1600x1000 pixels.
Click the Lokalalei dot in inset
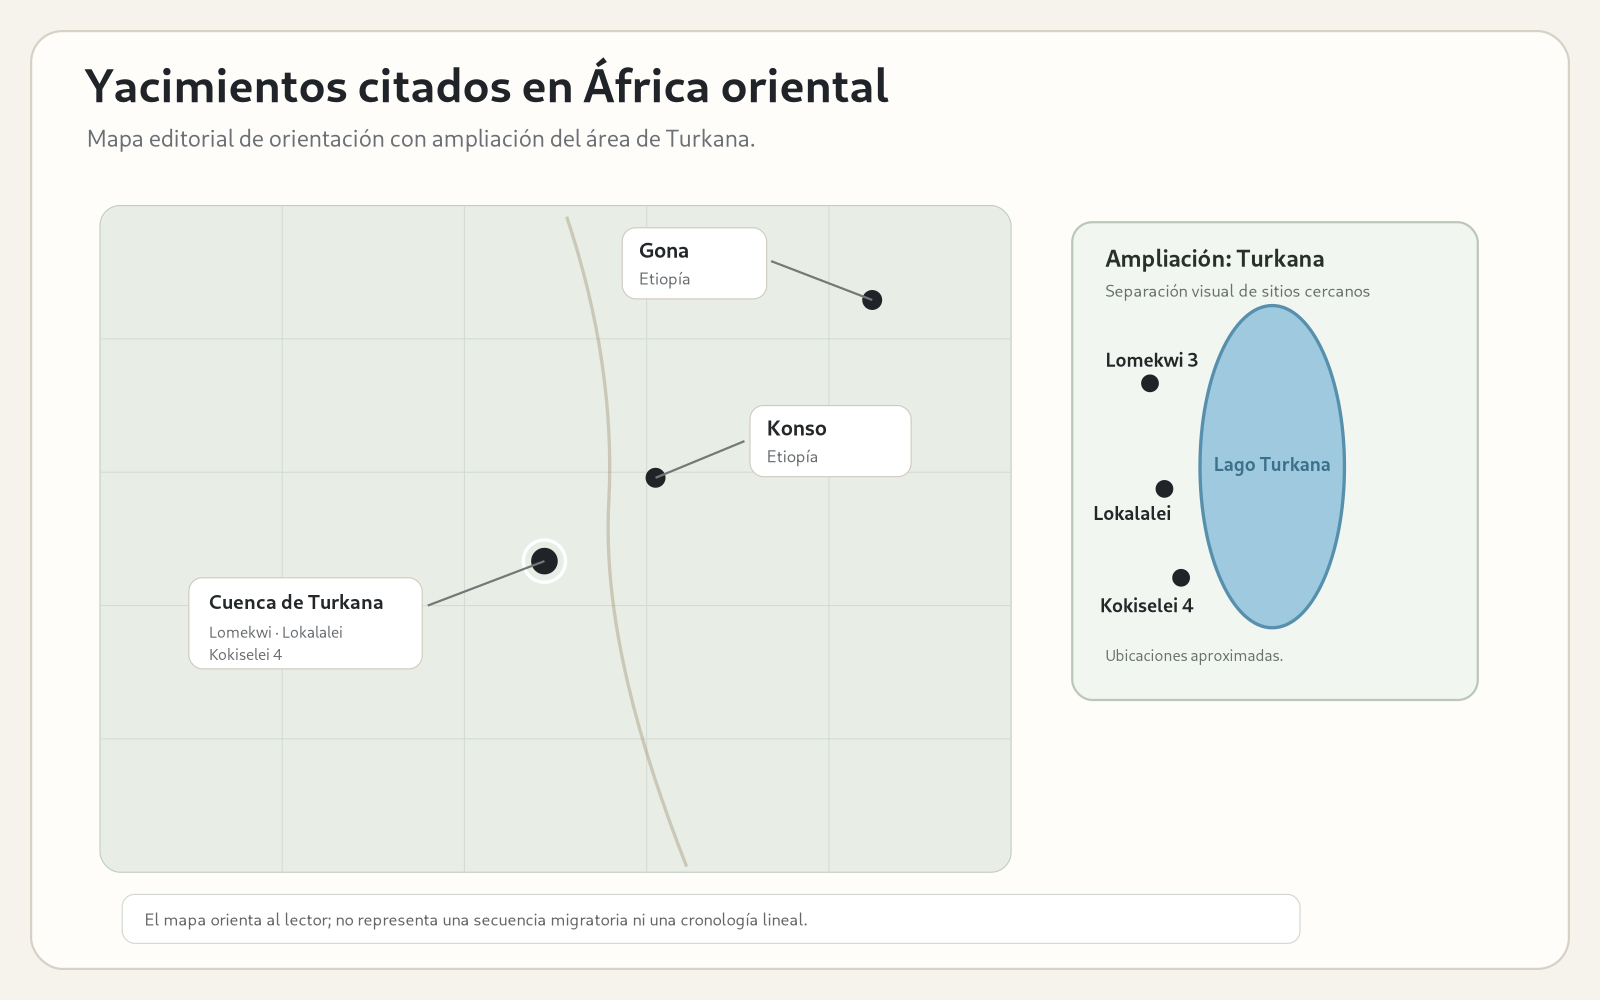click(1164, 489)
